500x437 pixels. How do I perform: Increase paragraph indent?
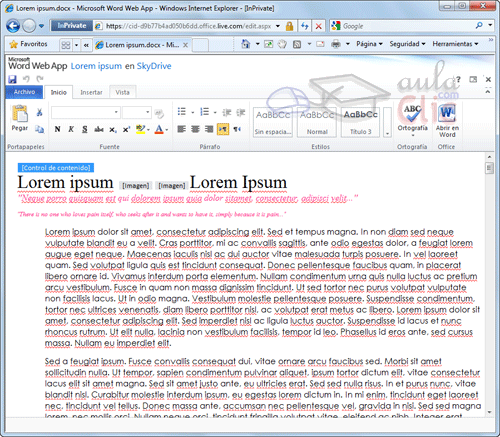pyautogui.click(x=241, y=112)
